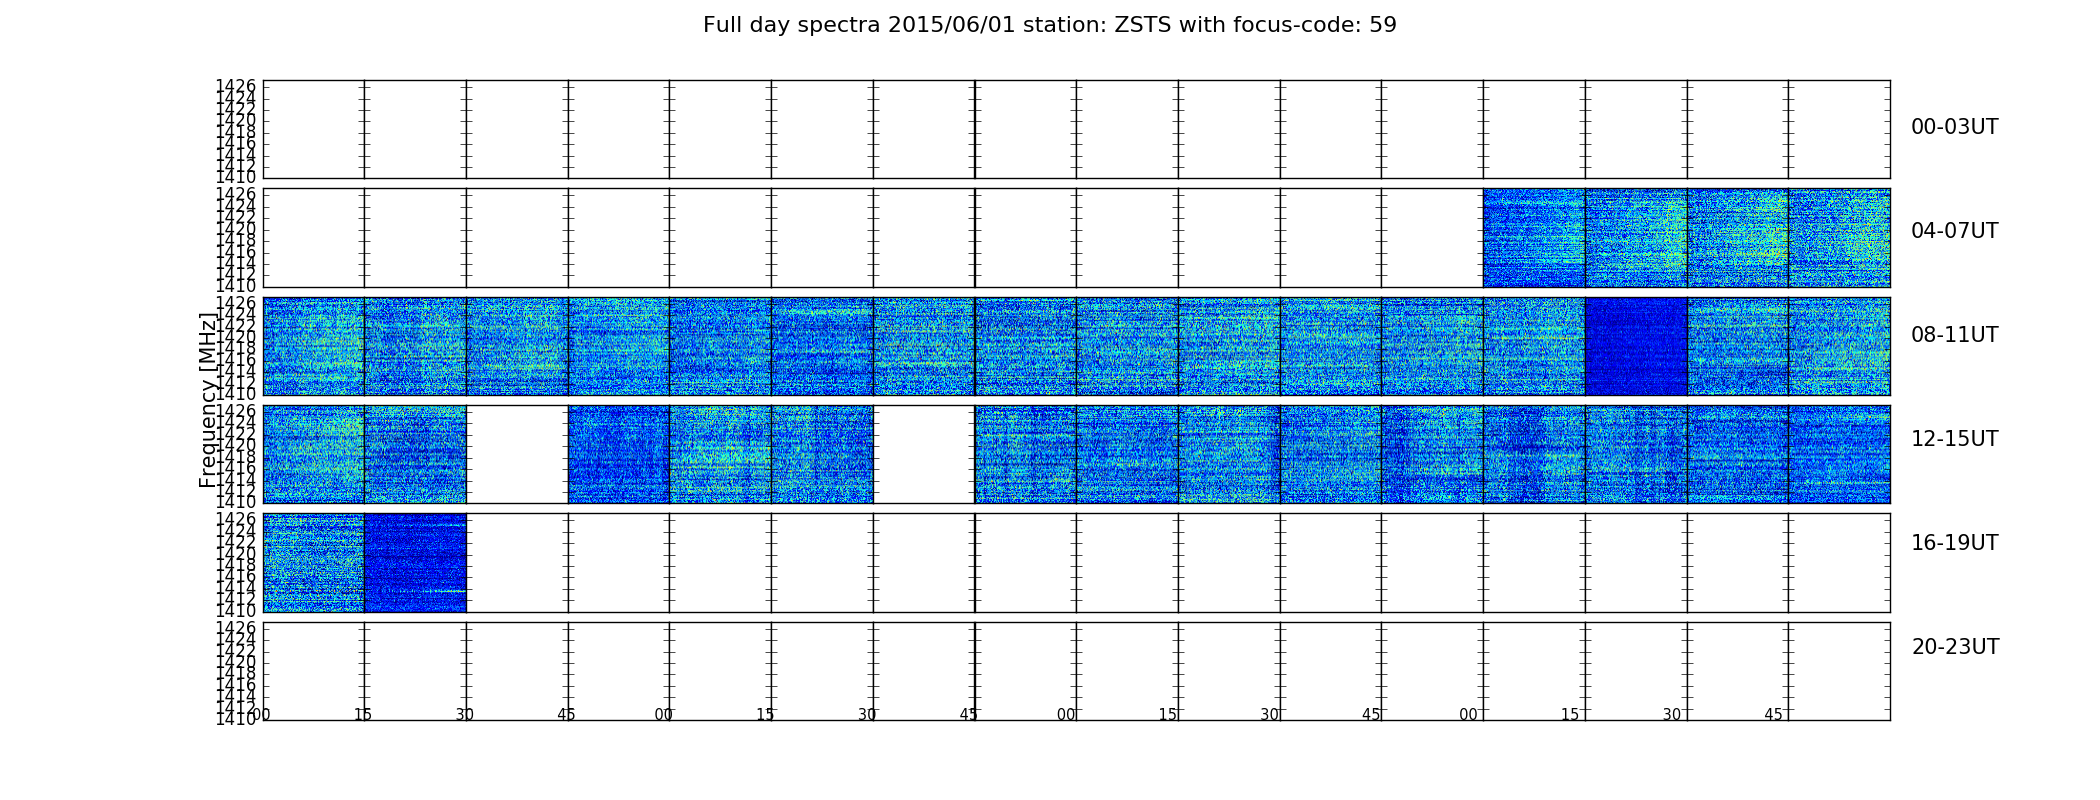The image size is (2100, 800).
Task: Open the dark blue spectrum panel in 08-11UT row
Action: click(1636, 346)
